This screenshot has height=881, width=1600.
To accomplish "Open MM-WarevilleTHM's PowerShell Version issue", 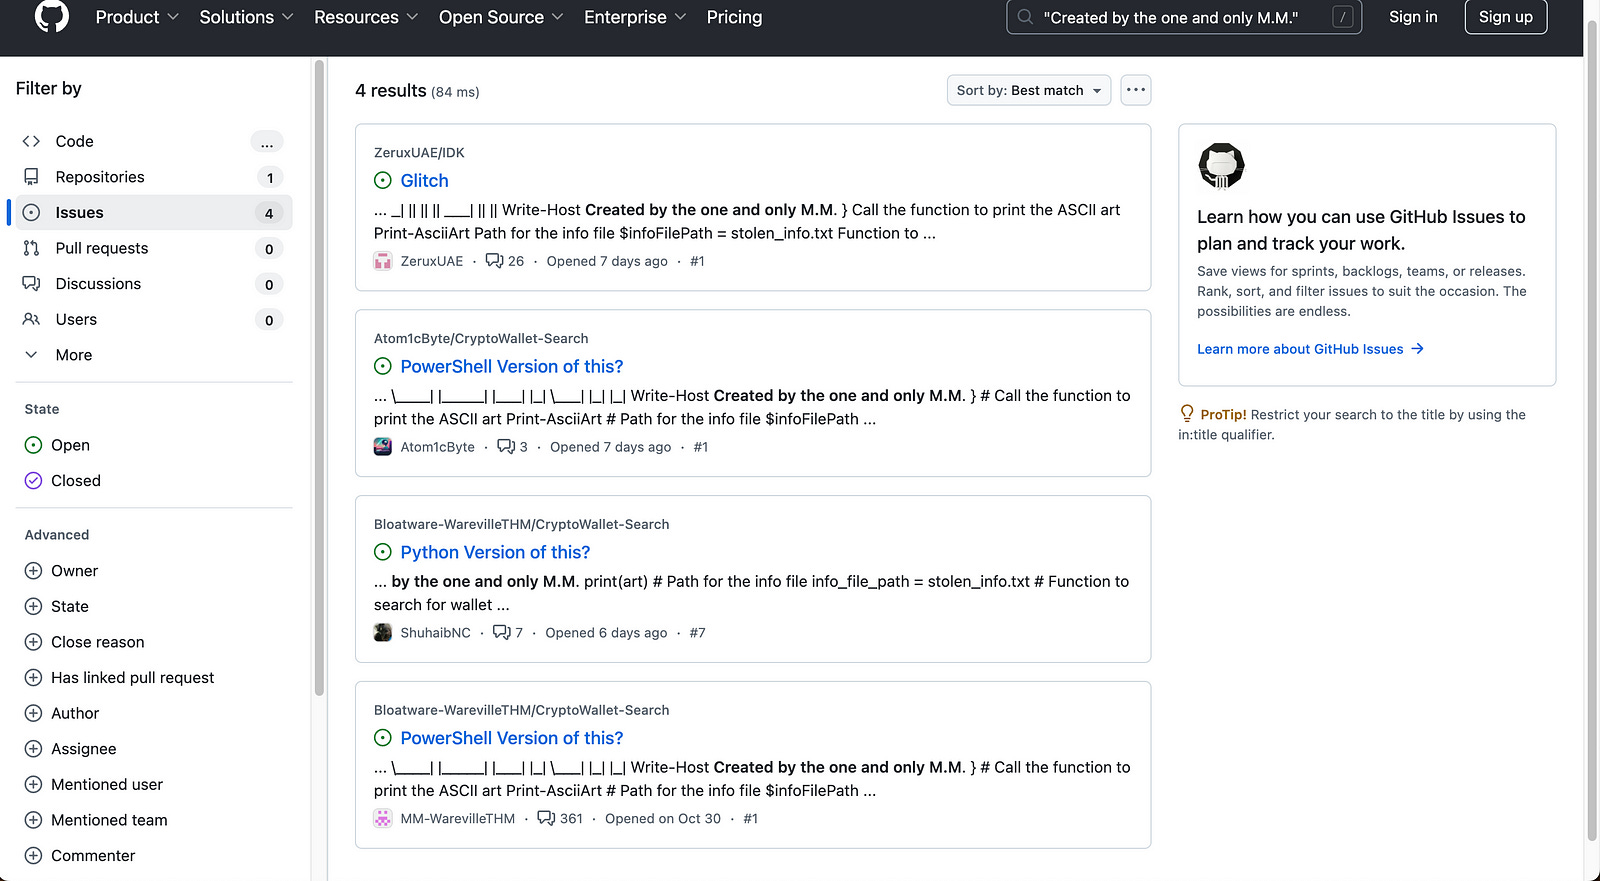I will click(511, 738).
